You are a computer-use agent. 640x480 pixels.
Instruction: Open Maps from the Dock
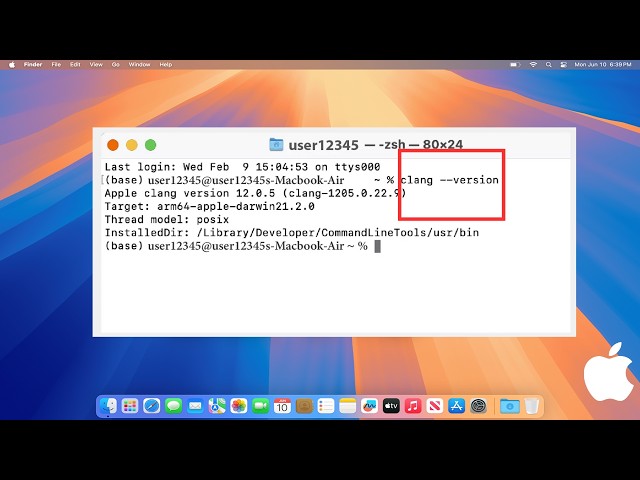click(217, 406)
